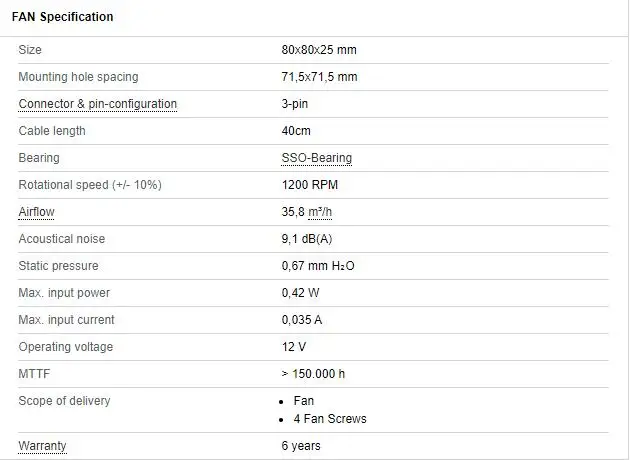The image size is (630, 460).
Task: Click the Connector & pin-configuration glossary link
Action: (x=97, y=104)
